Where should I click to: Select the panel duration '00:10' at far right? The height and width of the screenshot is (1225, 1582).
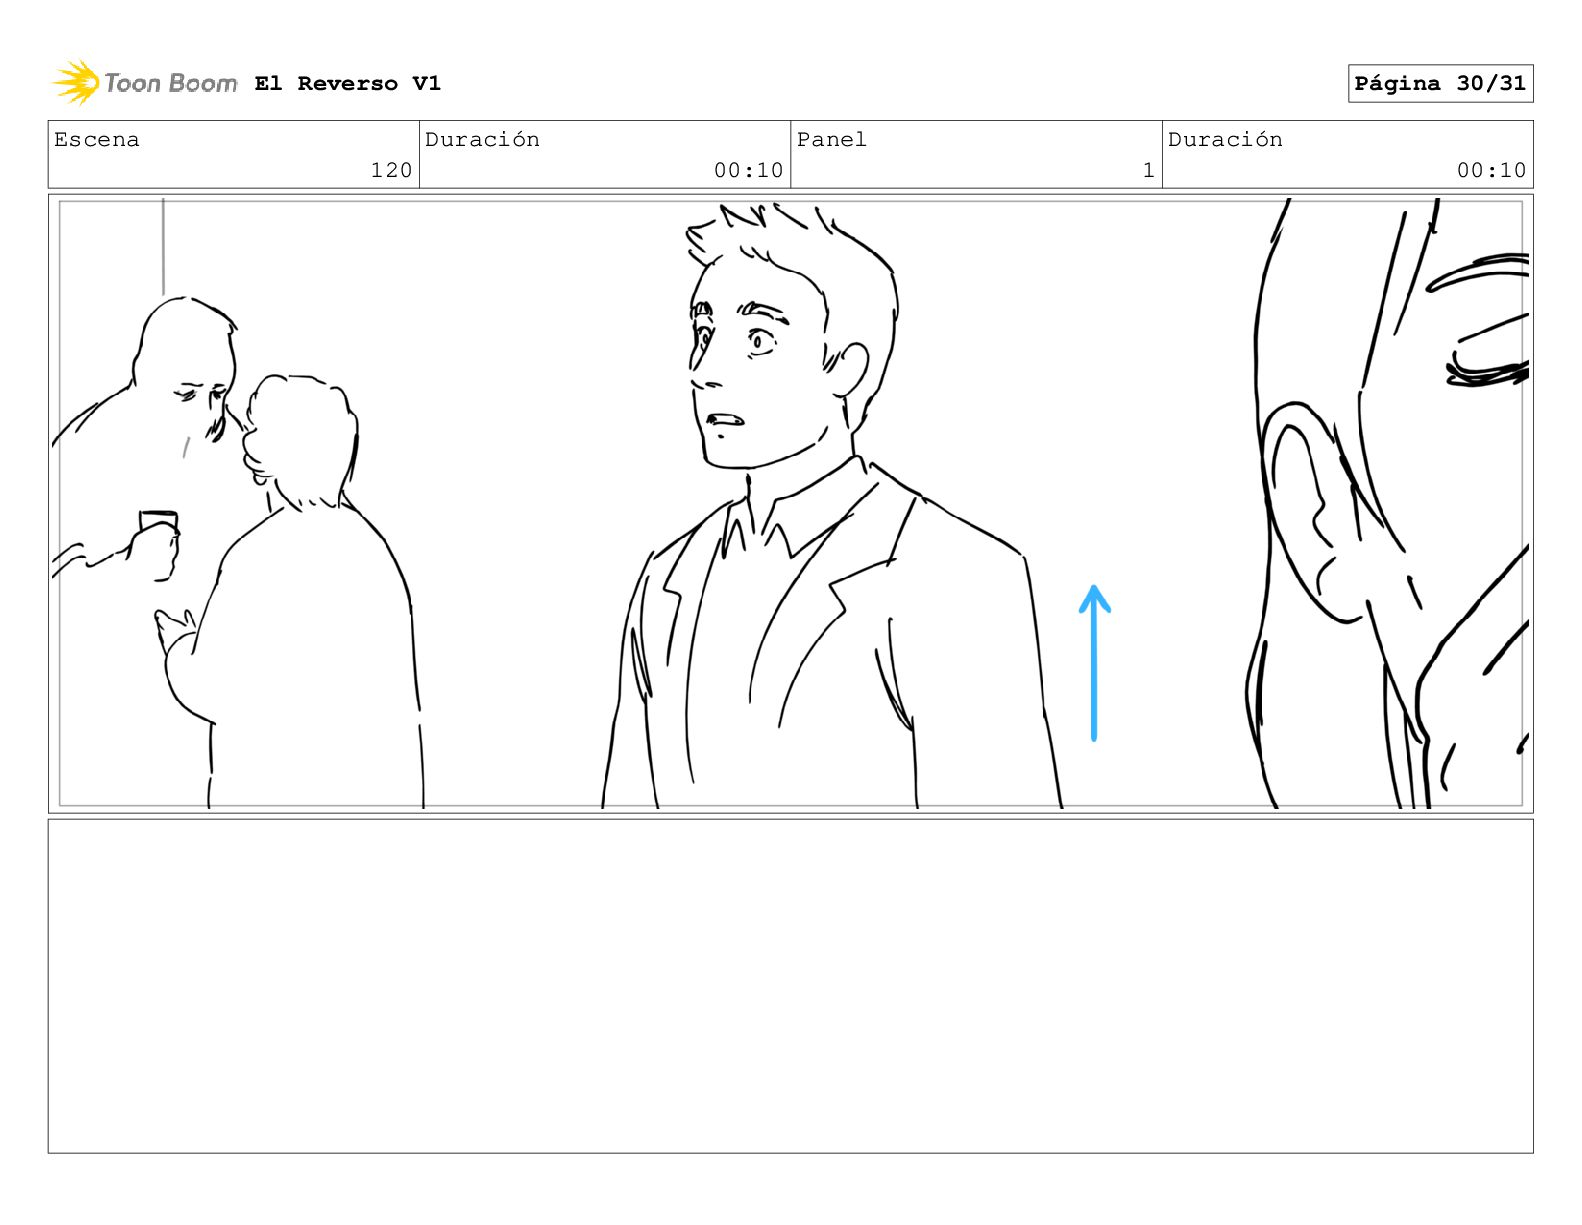1491,170
